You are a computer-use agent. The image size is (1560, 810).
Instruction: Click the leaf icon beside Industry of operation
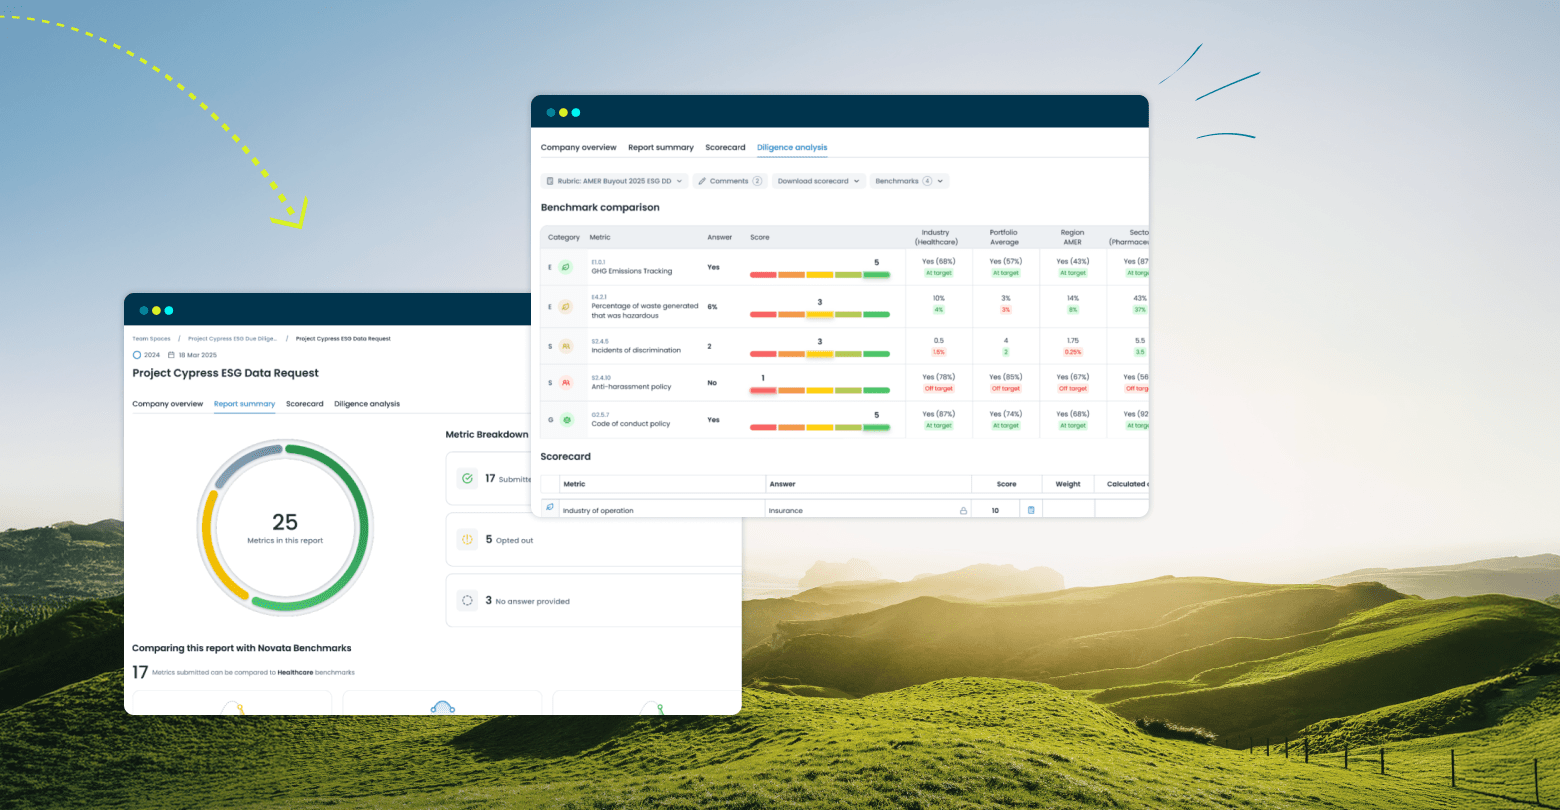pyautogui.click(x=549, y=508)
